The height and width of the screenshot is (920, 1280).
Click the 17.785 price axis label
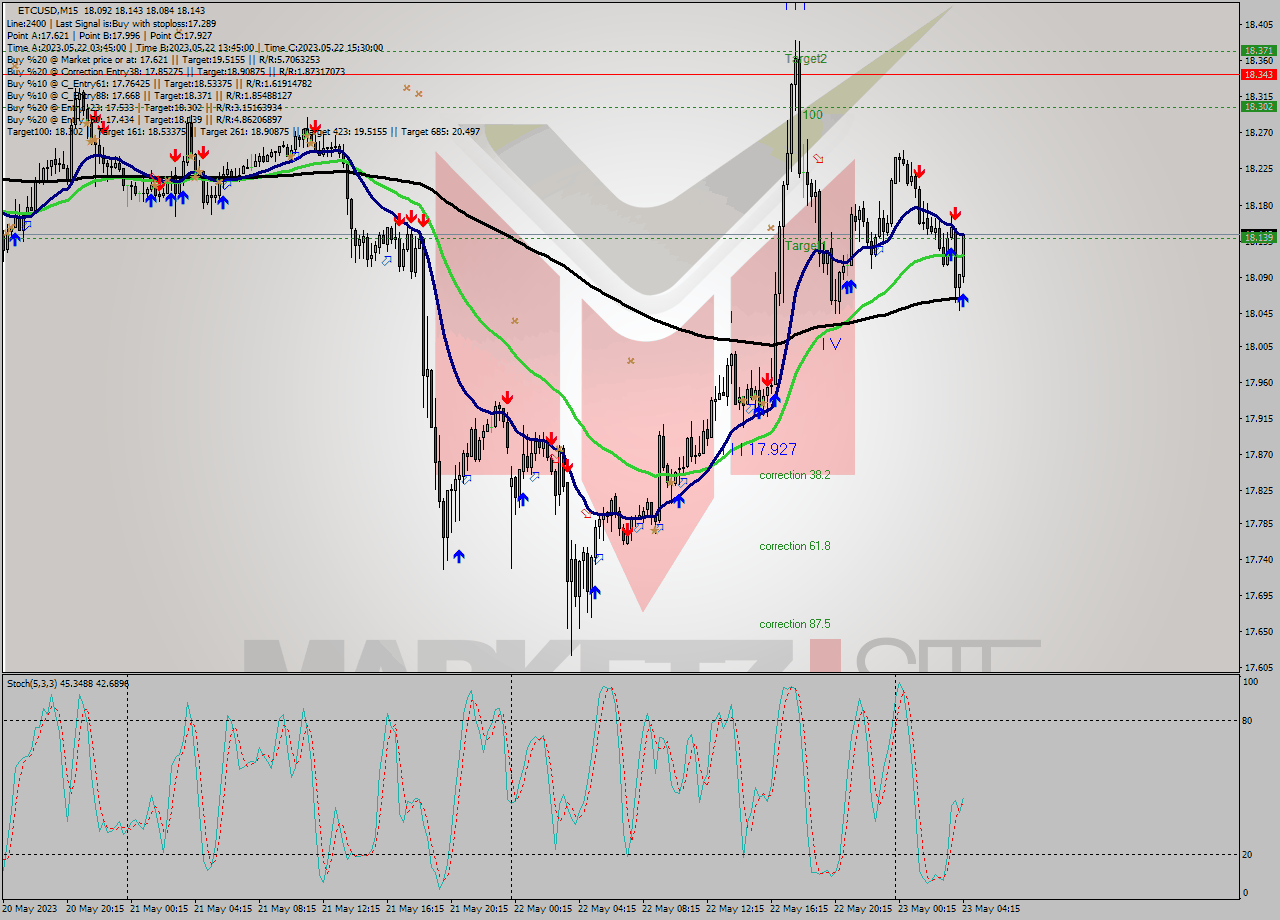(x=1257, y=523)
